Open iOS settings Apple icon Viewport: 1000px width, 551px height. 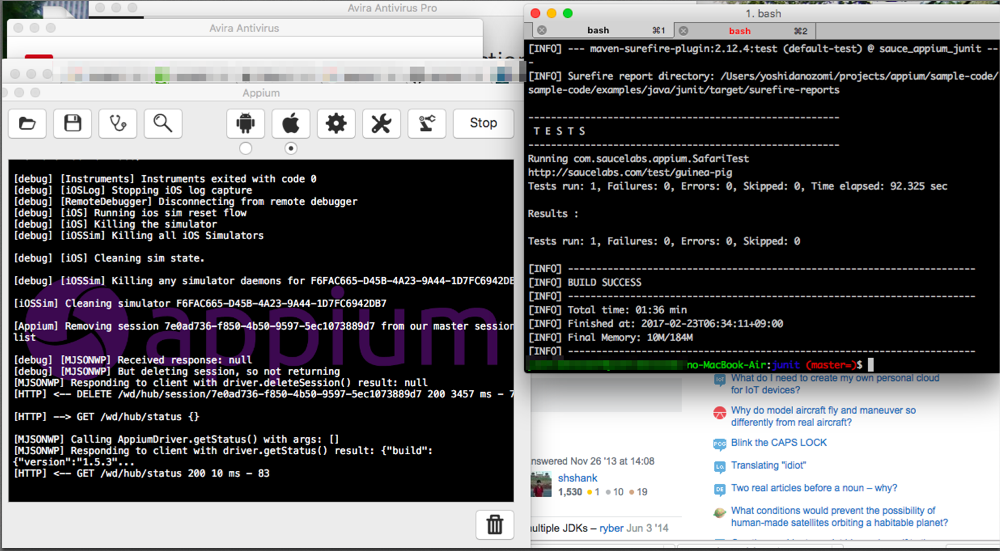tap(291, 123)
